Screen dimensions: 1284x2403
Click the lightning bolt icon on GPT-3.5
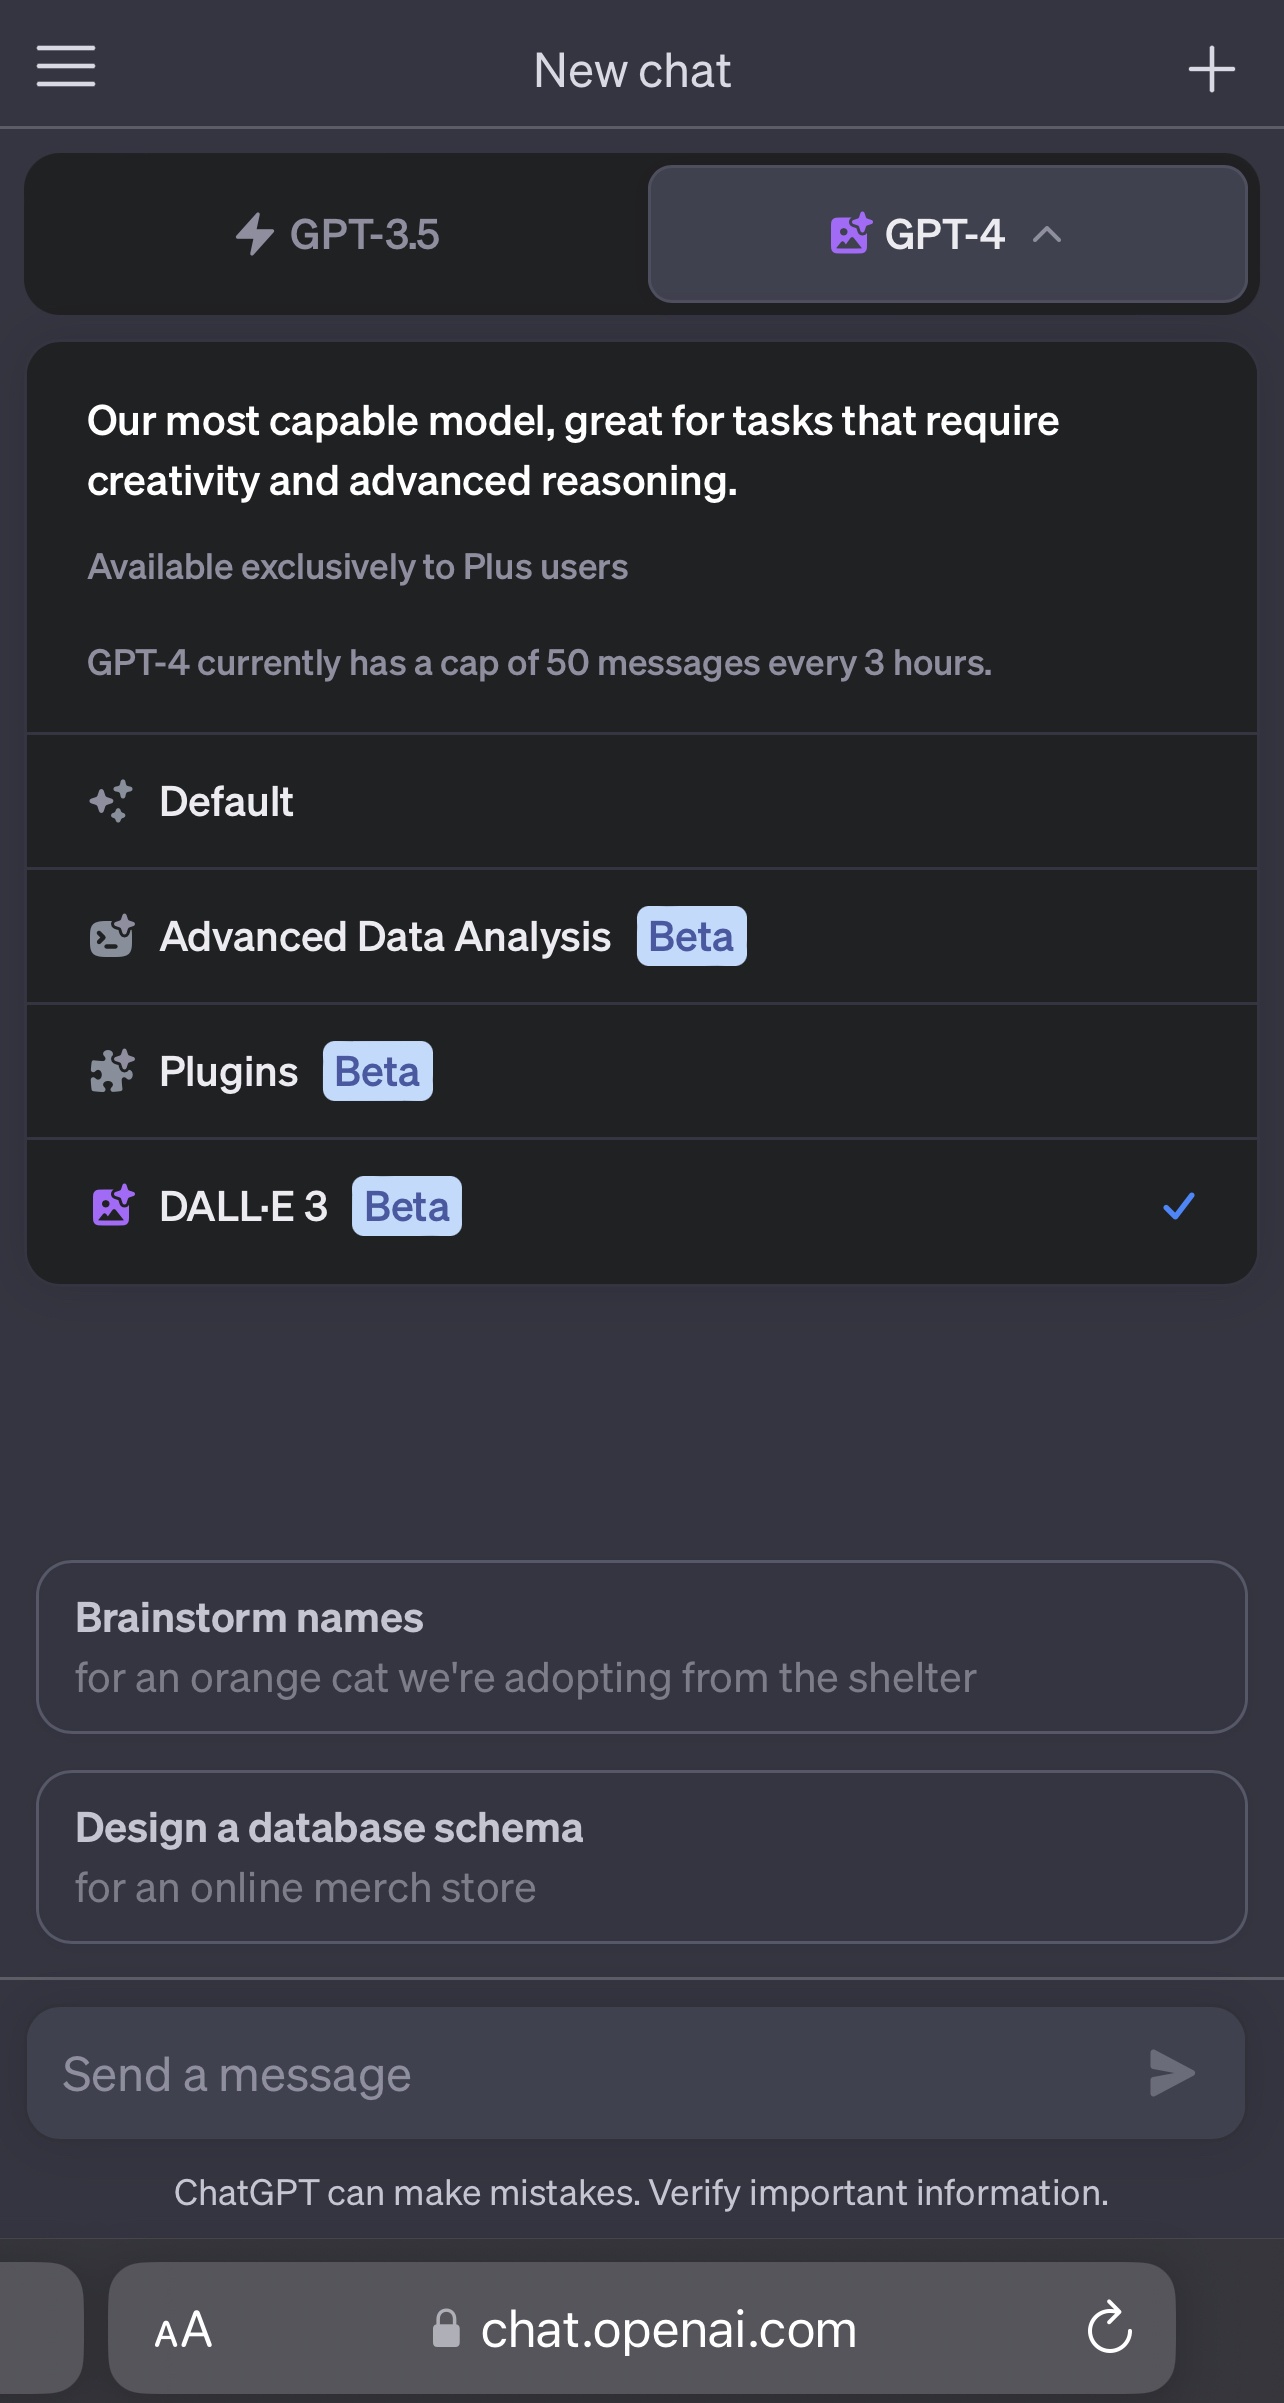tap(257, 234)
